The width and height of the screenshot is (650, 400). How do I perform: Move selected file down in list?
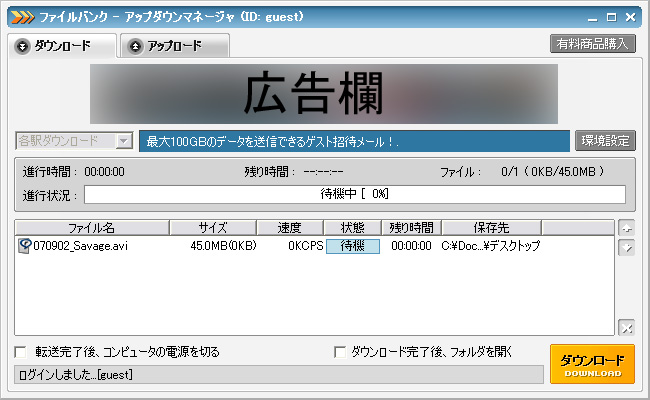click(x=626, y=248)
